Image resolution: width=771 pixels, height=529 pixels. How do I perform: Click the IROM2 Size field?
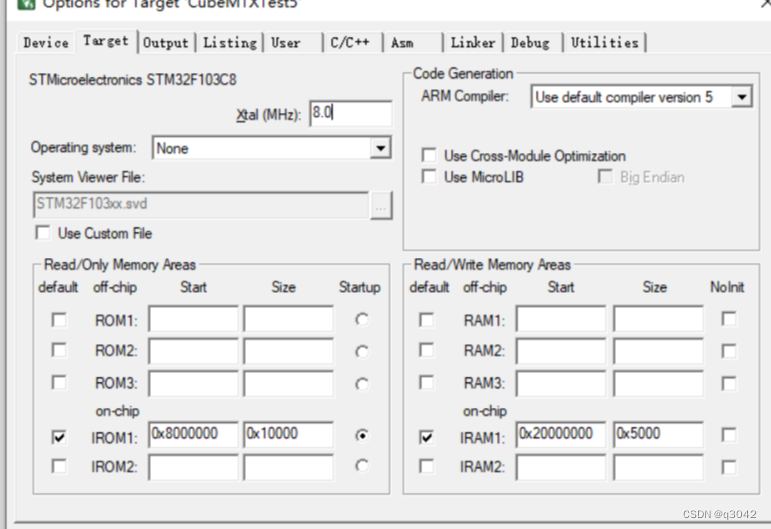tap(288, 467)
